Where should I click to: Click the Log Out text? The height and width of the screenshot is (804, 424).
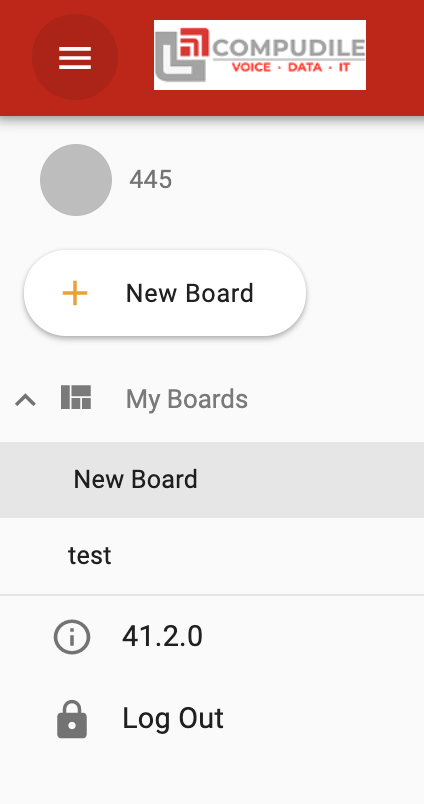[173, 718]
